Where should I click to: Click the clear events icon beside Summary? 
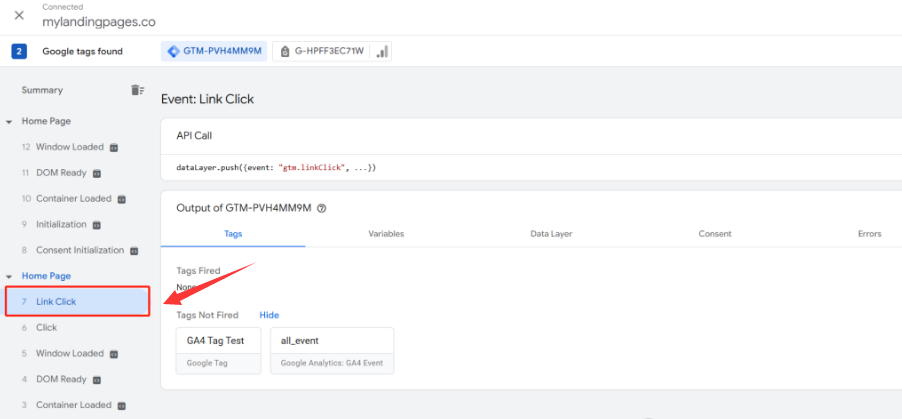[137, 90]
